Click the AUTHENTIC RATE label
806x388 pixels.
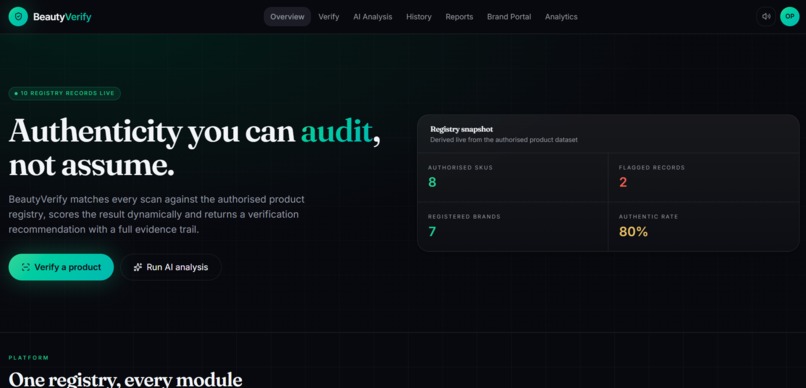point(648,217)
